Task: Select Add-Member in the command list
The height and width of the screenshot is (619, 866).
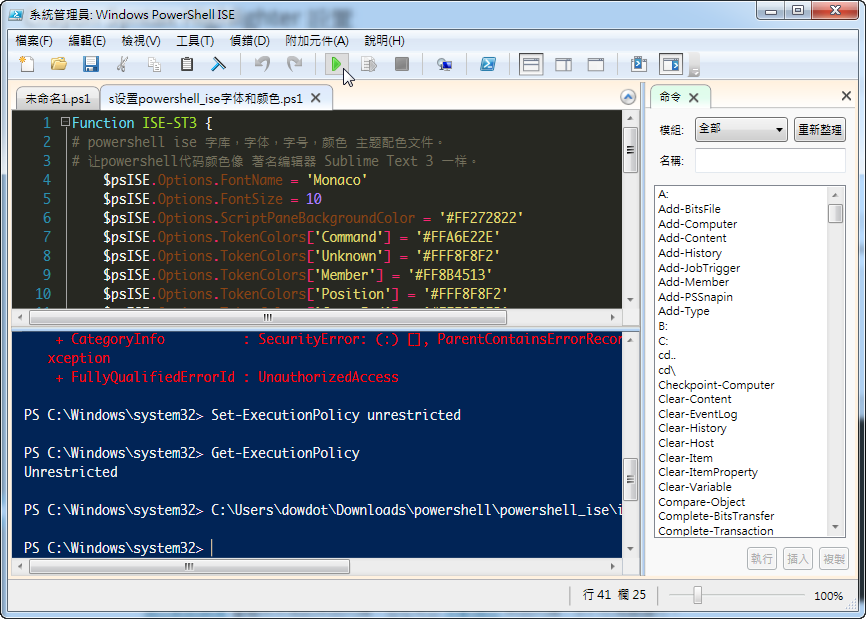Action: coord(693,282)
